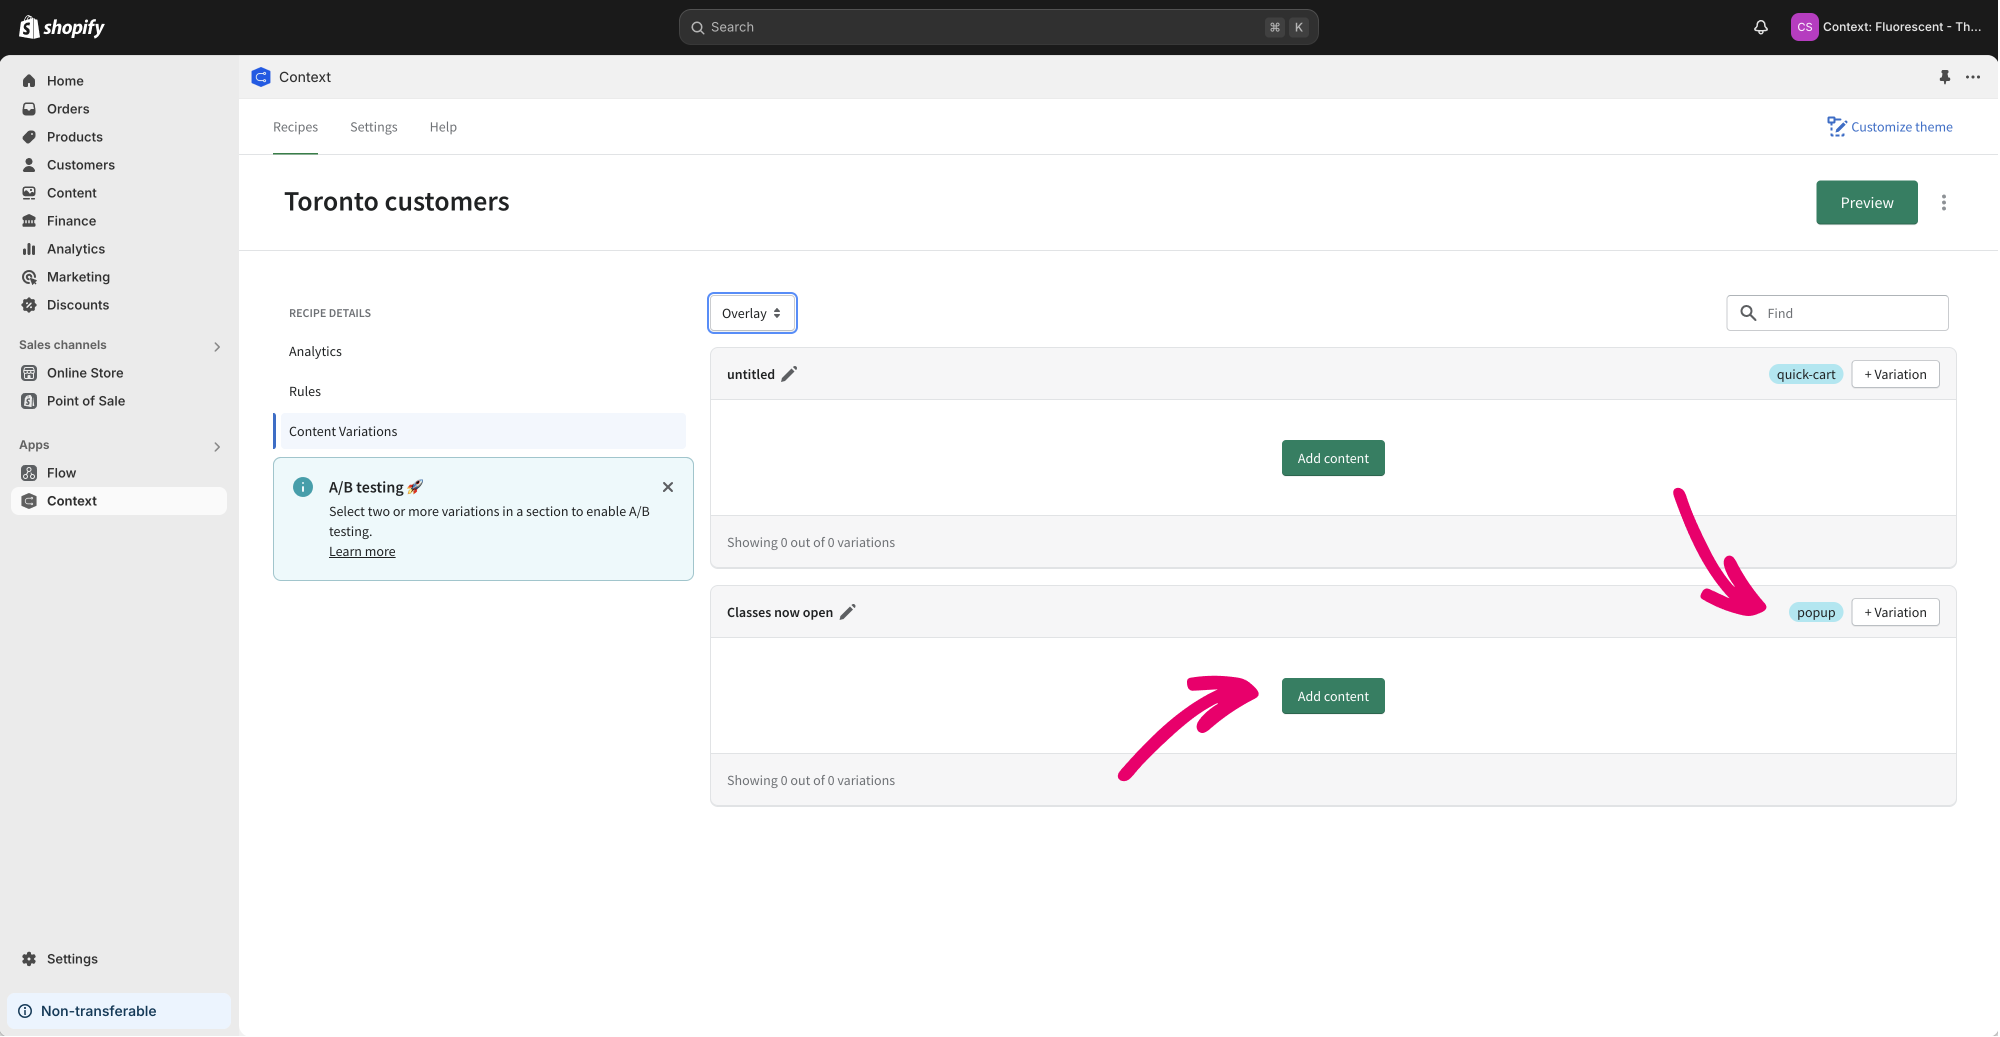Viewport: 2000px width, 1037px height.
Task: Edit the Classes now open section name
Action: coord(848,612)
